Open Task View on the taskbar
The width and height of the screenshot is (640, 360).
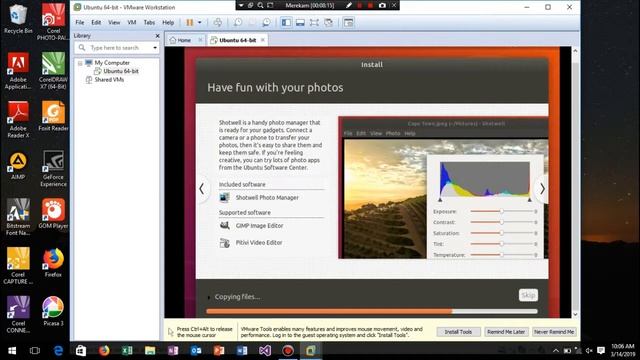click(x=35, y=351)
